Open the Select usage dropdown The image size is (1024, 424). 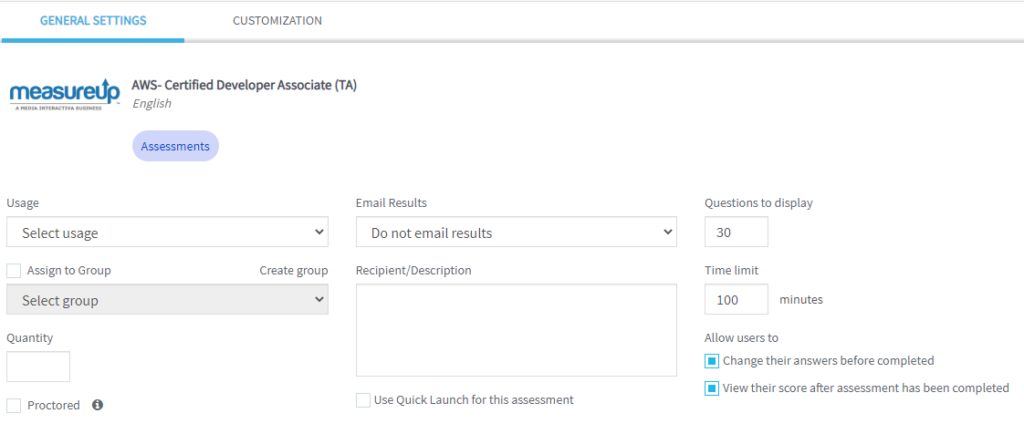(167, 233)
